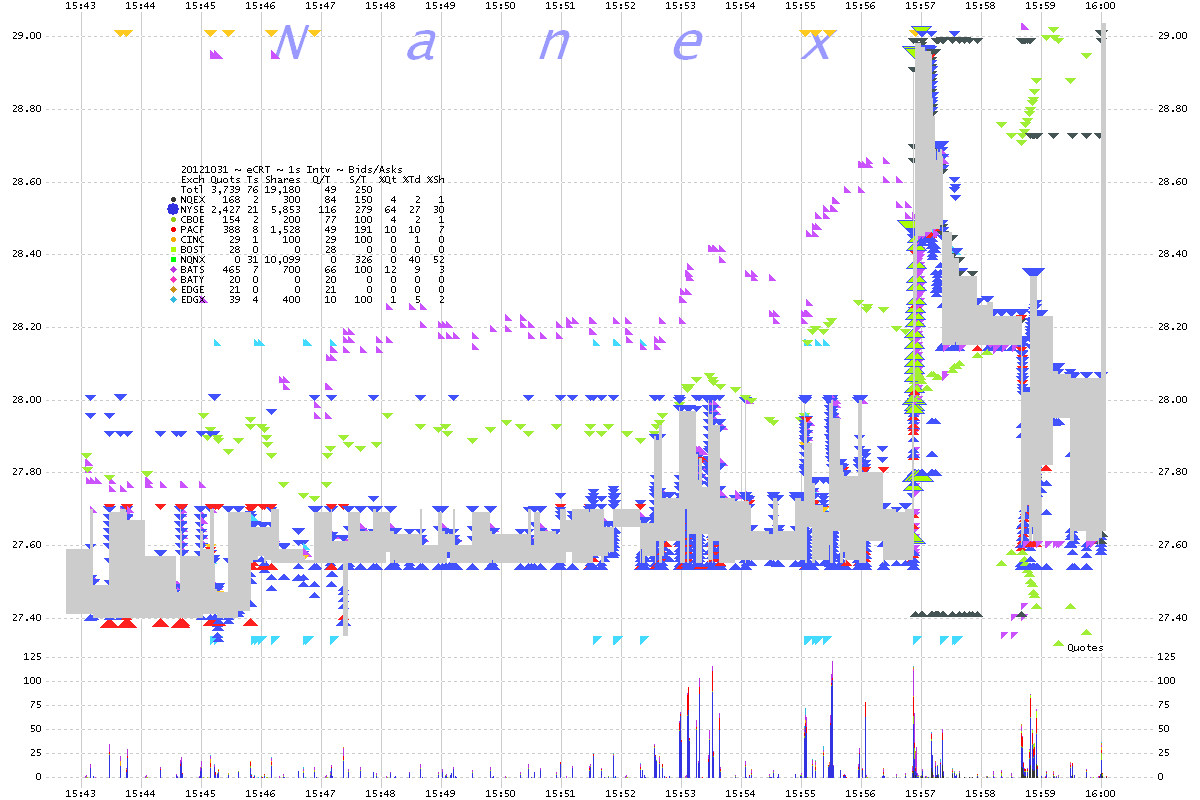Click the purple diamond BATS legend marker
1200x800 pixels.
(174, 269)
